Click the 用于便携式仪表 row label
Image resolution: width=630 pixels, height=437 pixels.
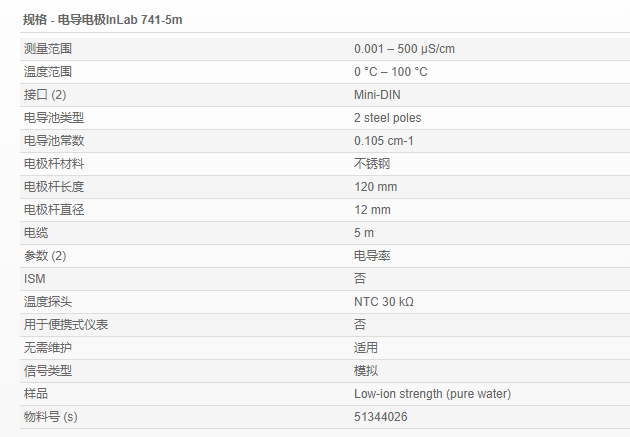[66, 325]
